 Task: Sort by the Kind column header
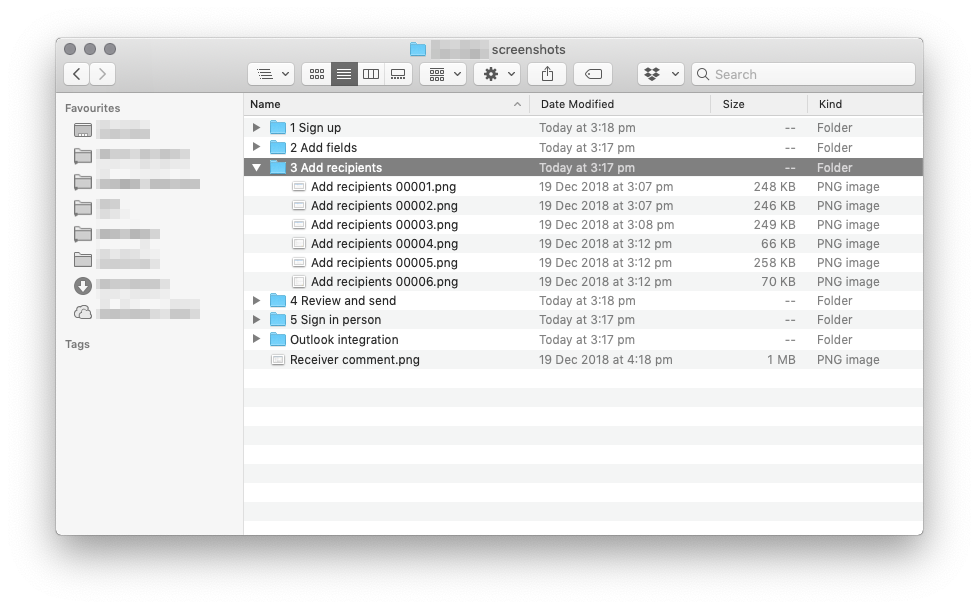click(865, 104)
